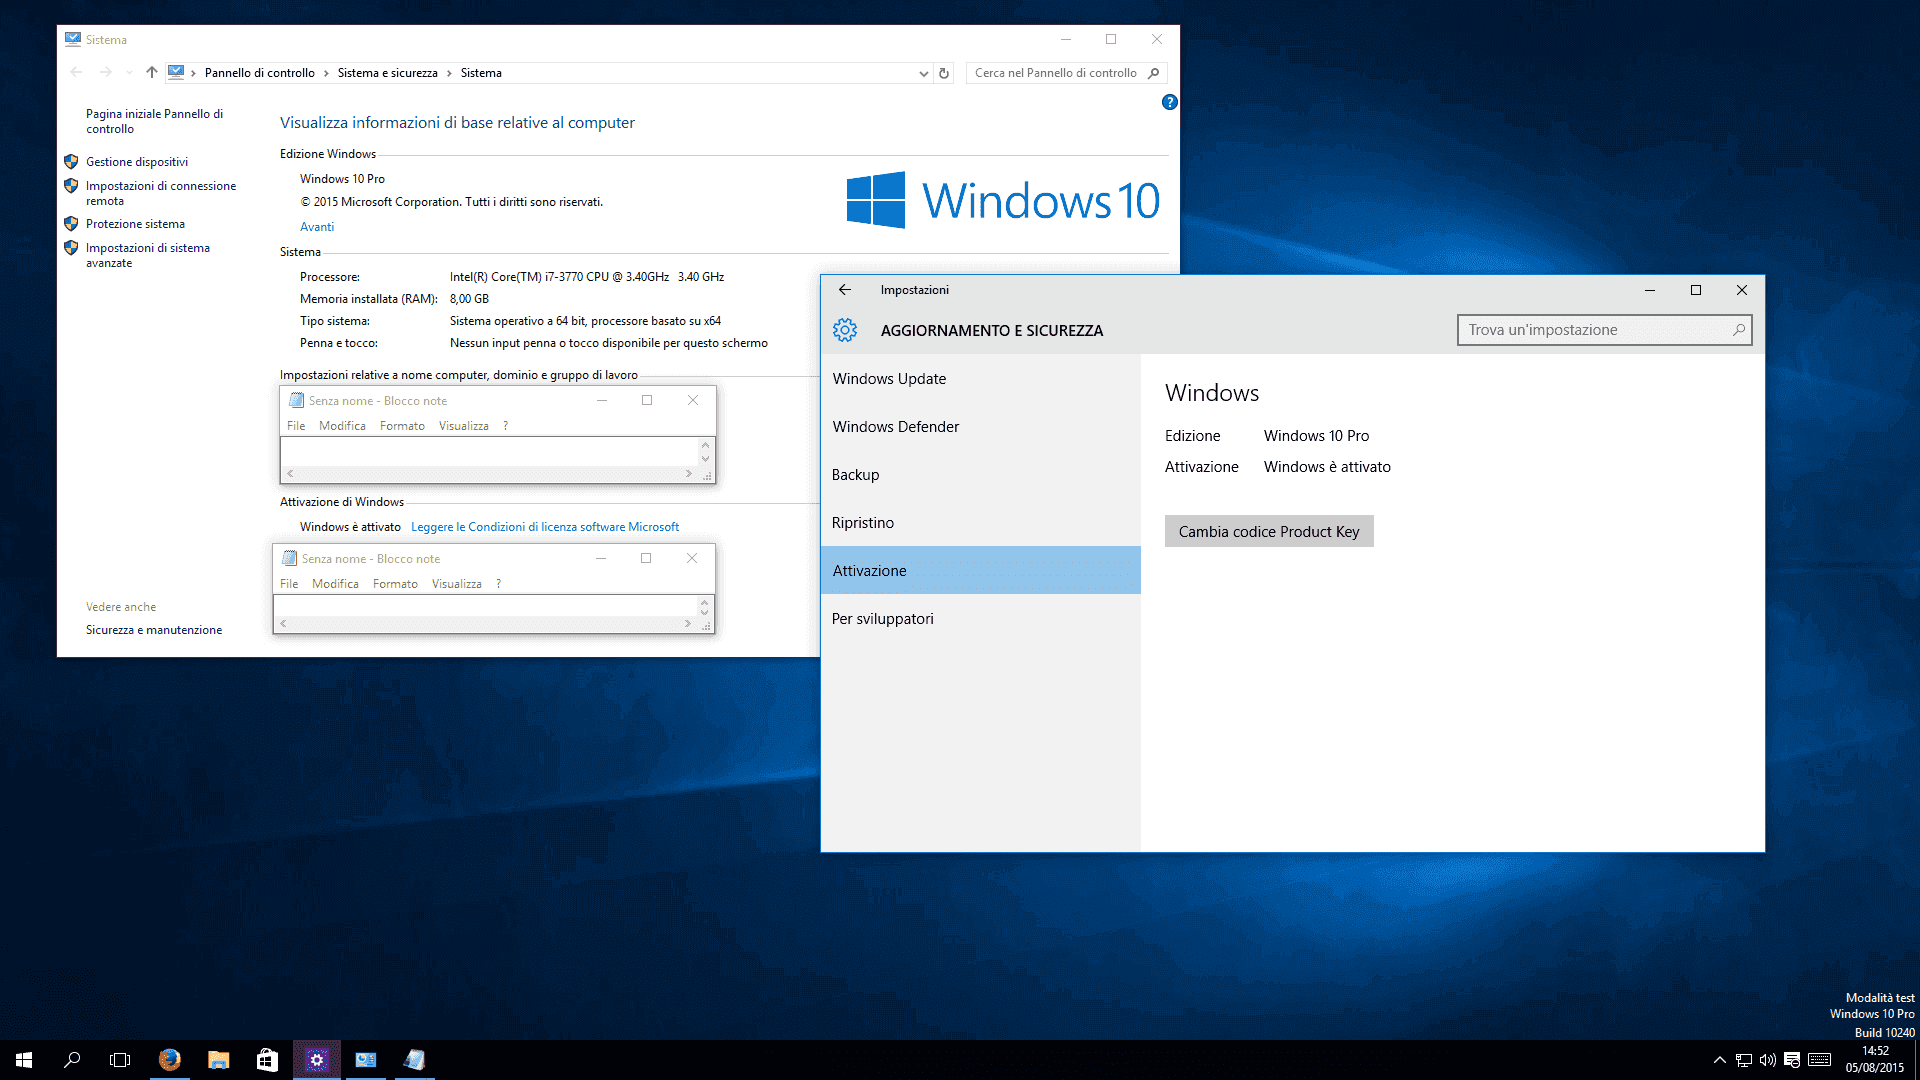The width and height of the screenshot is (1920, 1080).
Task: Click Cambia codice Product Key button
Action: pos(1269,531)
